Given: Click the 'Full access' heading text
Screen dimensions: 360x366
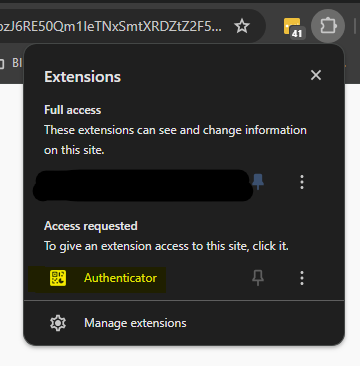Looking at the screenshot, I should (73, 110).
